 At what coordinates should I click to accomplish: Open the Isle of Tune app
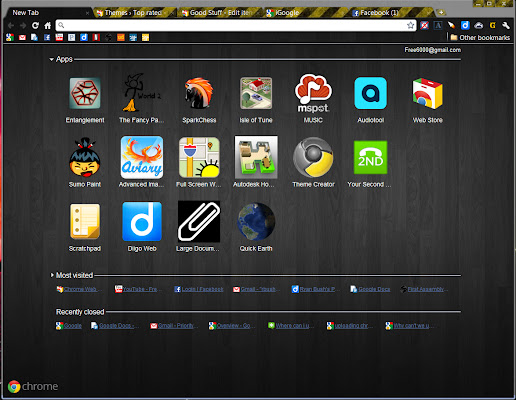(x=256, y=93)
